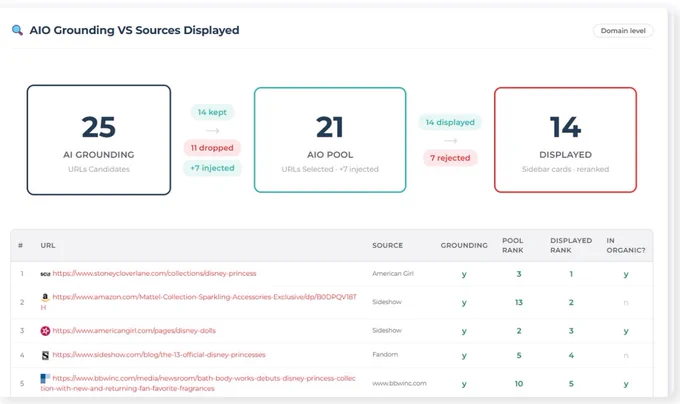The image size is (680, 404).
Task: Click the GROUNDING column header
Action: [x=464, y=245]
